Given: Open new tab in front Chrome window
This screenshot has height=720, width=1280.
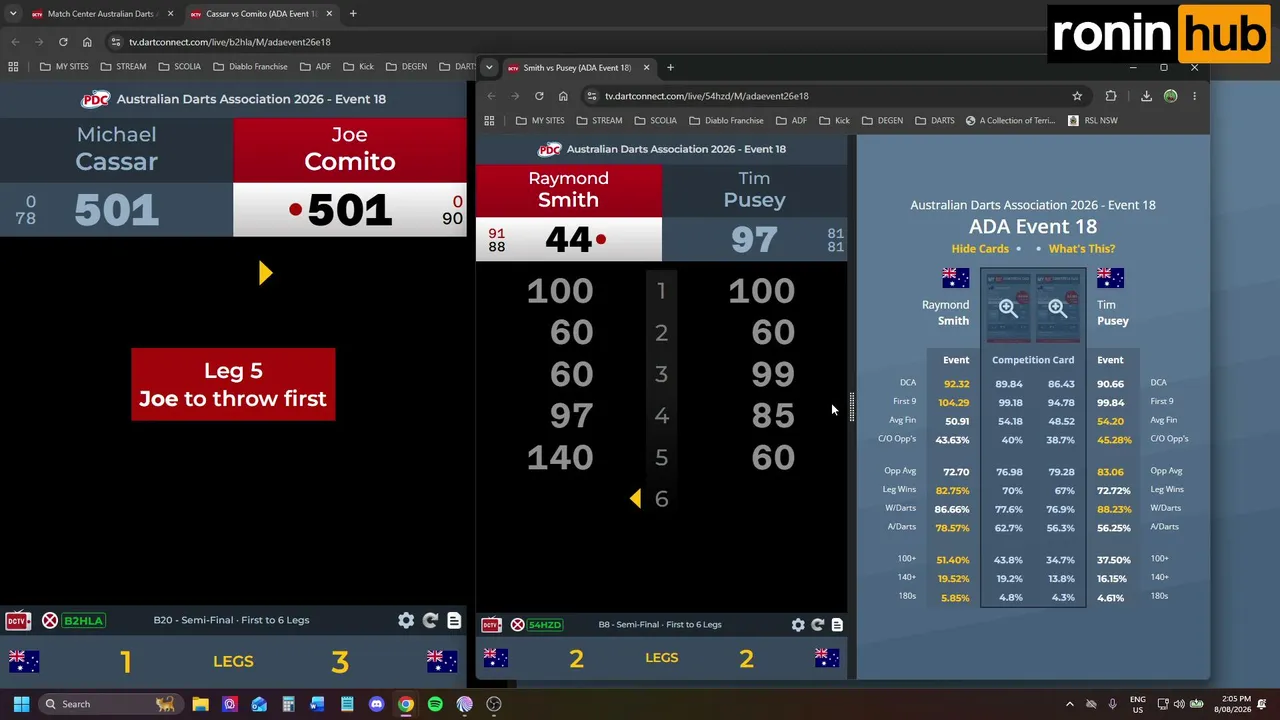Looking at the screenshot, I should [x=670, y=68].
